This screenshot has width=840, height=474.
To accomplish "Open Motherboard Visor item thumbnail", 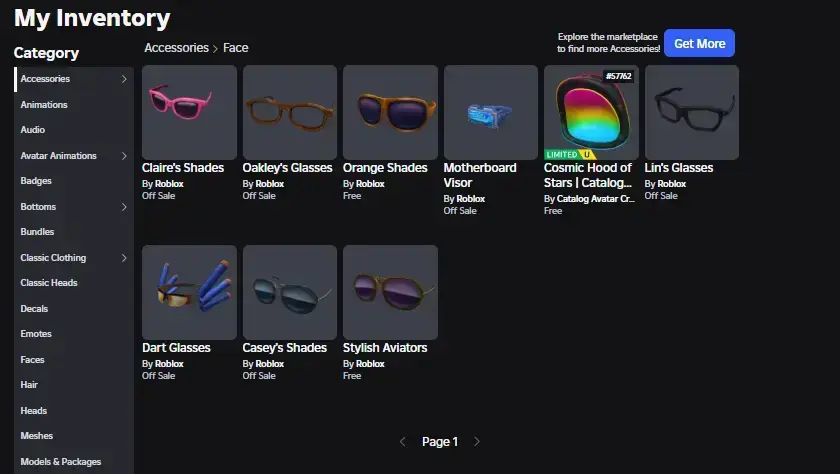I will [x=491, y=112].
